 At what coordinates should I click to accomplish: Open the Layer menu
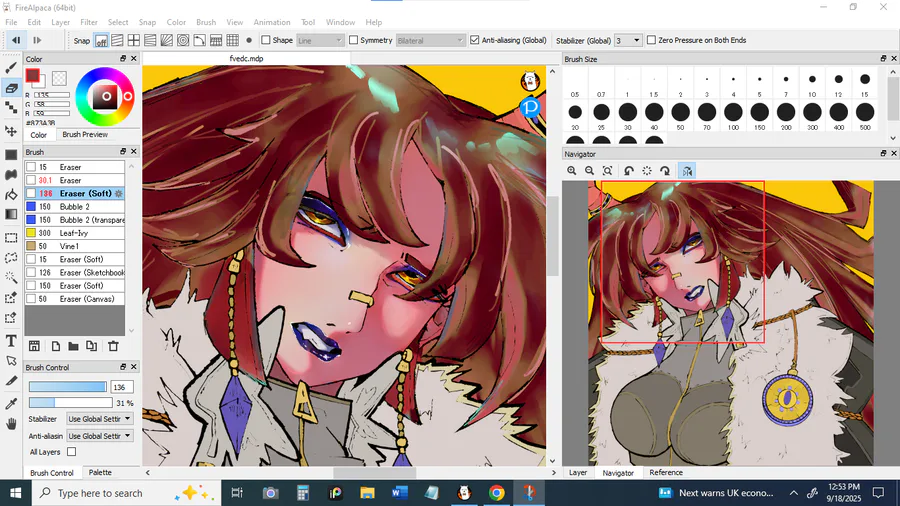(60, 22)
